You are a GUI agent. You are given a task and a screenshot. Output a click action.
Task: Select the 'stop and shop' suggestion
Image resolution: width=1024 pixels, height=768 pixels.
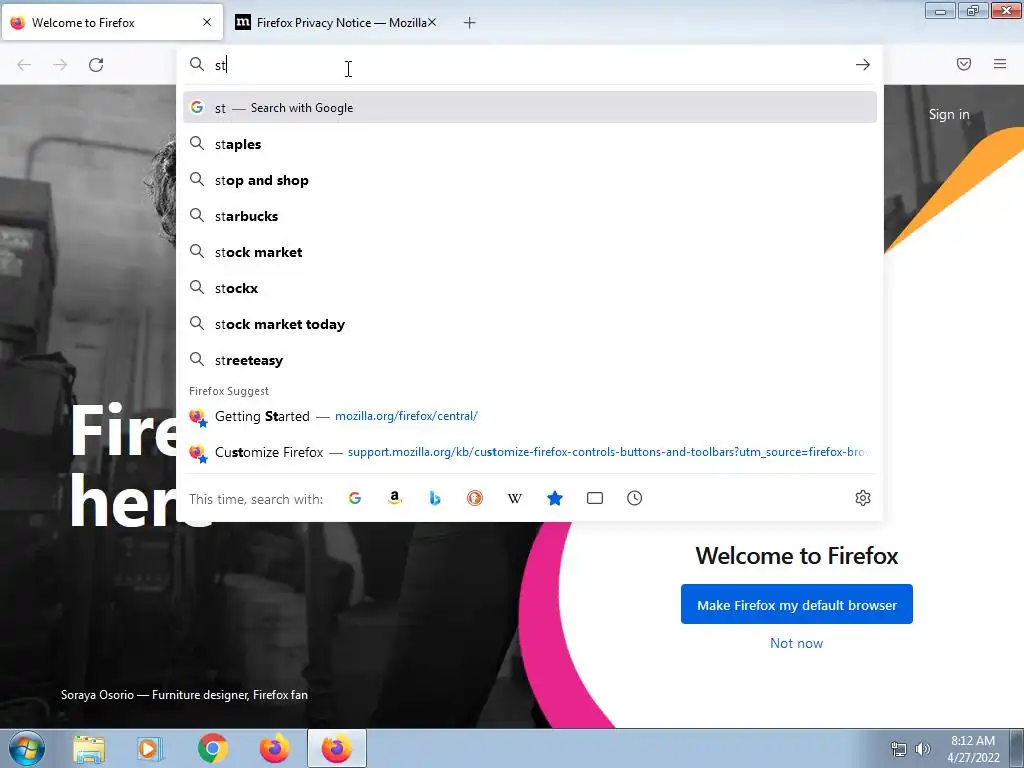coord(530,180)
